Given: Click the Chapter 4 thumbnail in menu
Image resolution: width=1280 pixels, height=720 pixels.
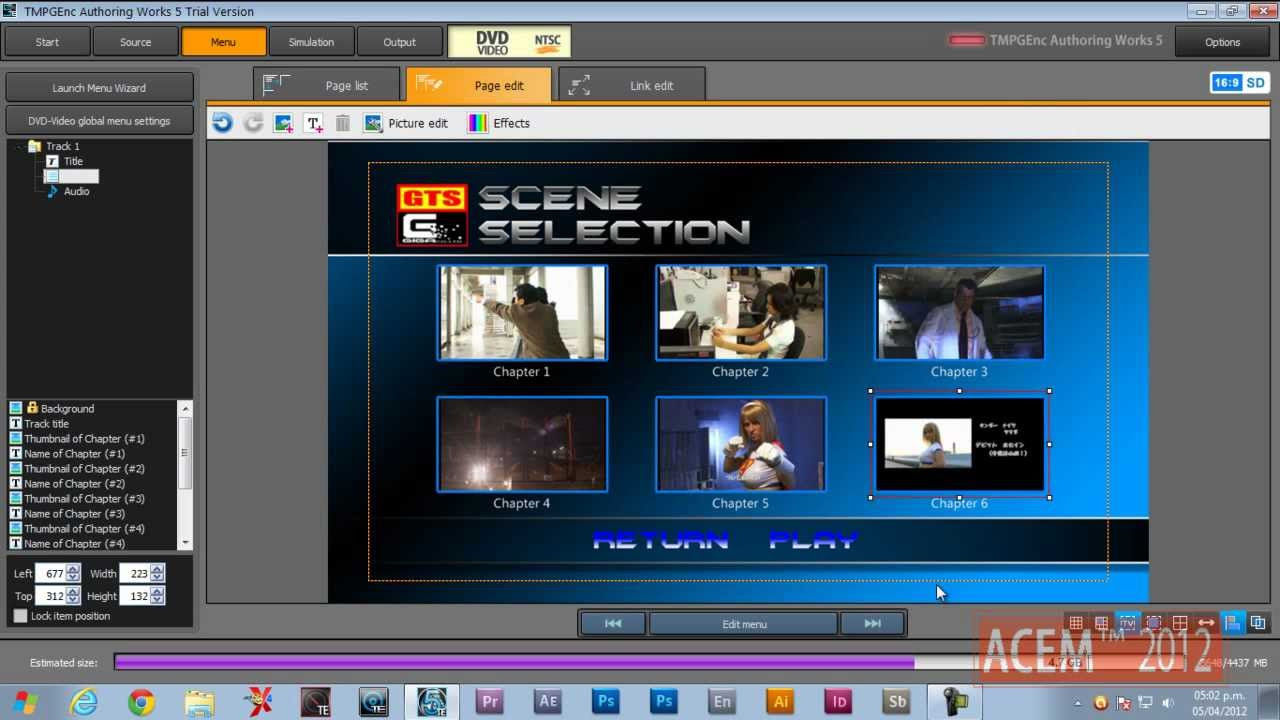Looking at the screenshot, I should click(522, 445).
